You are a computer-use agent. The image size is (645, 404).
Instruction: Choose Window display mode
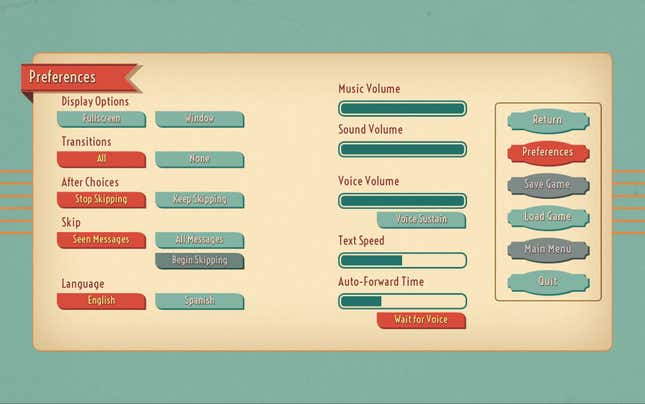point(200,119)
